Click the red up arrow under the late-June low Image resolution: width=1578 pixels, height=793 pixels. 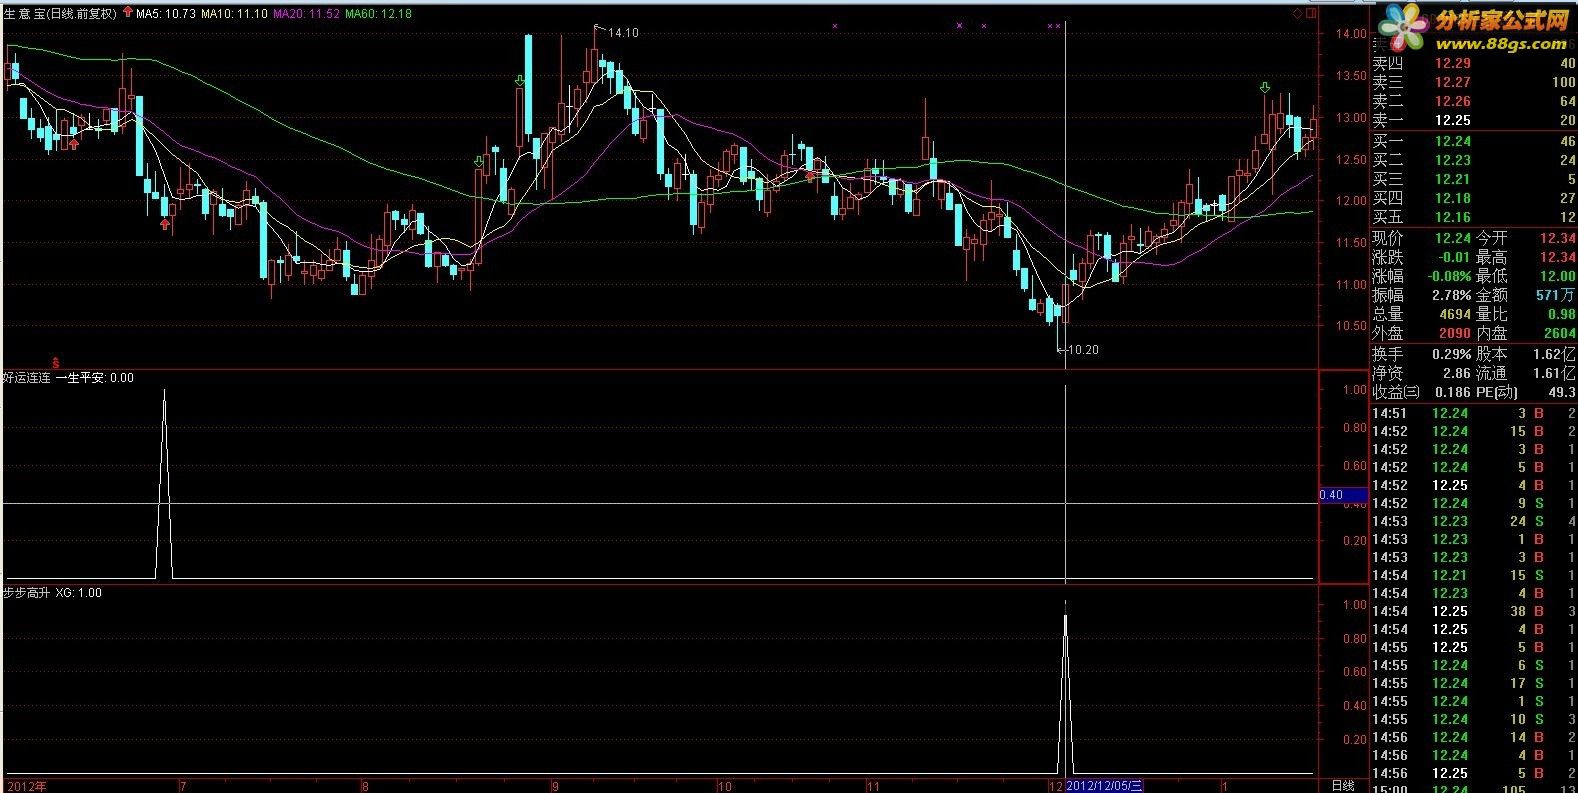[165, 224]
